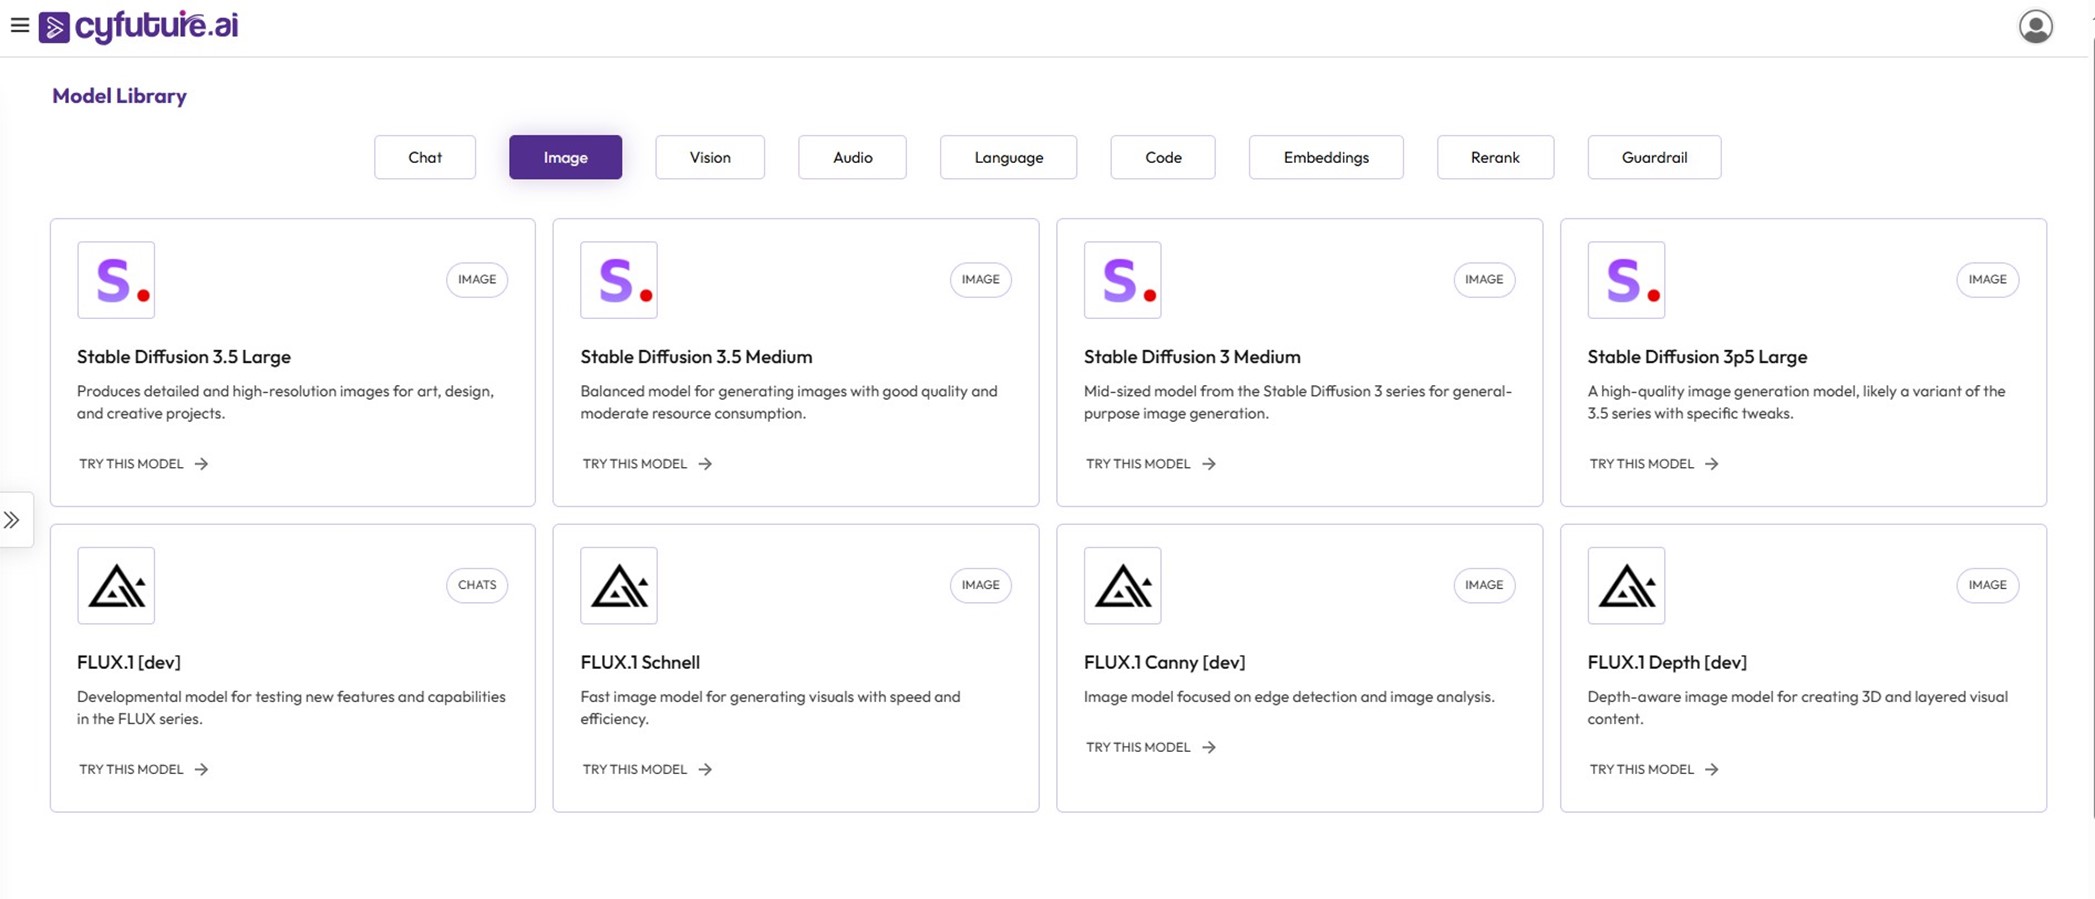Click the Stable Diffusion 3.5 Large logo icon
The image size is (2095, 899).
click(x=116, y=280)
